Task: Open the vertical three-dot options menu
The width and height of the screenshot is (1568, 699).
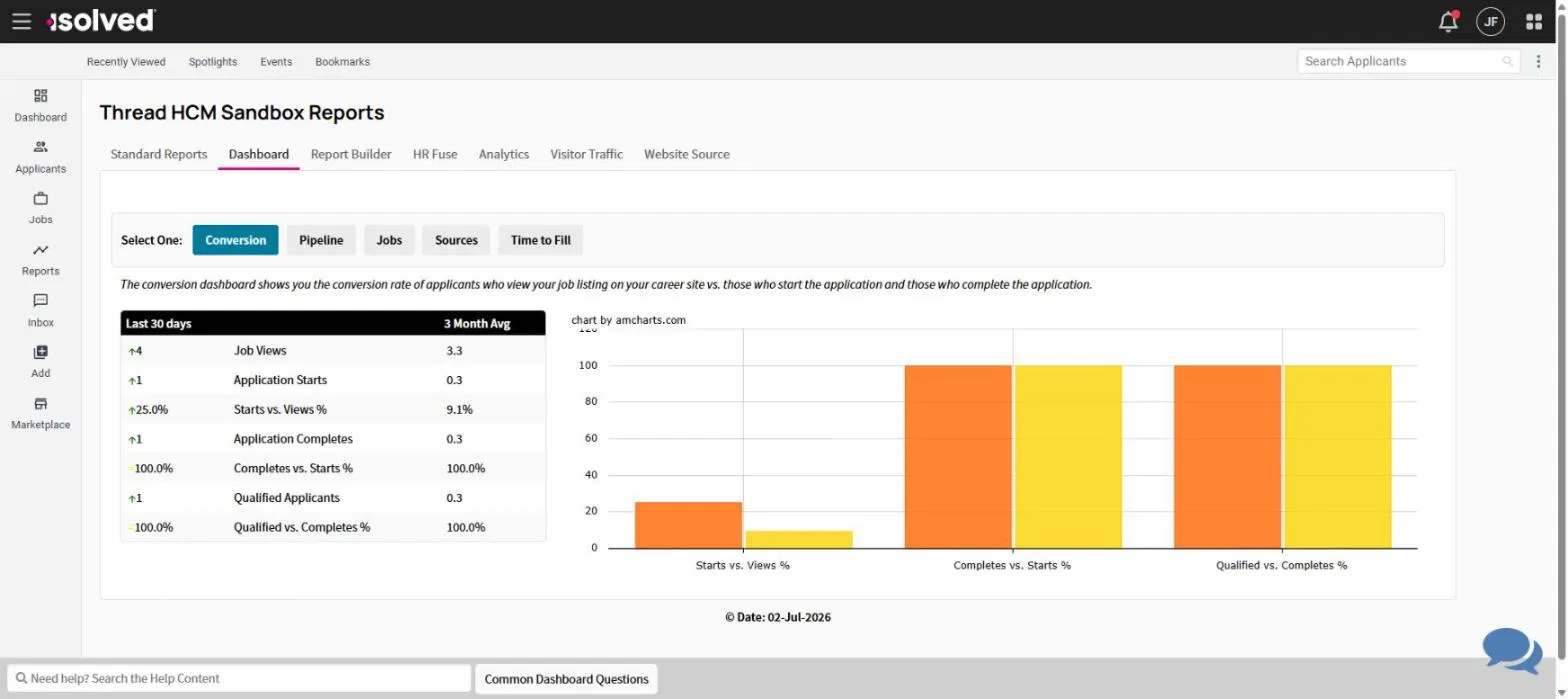Action: click(x=1538, y=61)
